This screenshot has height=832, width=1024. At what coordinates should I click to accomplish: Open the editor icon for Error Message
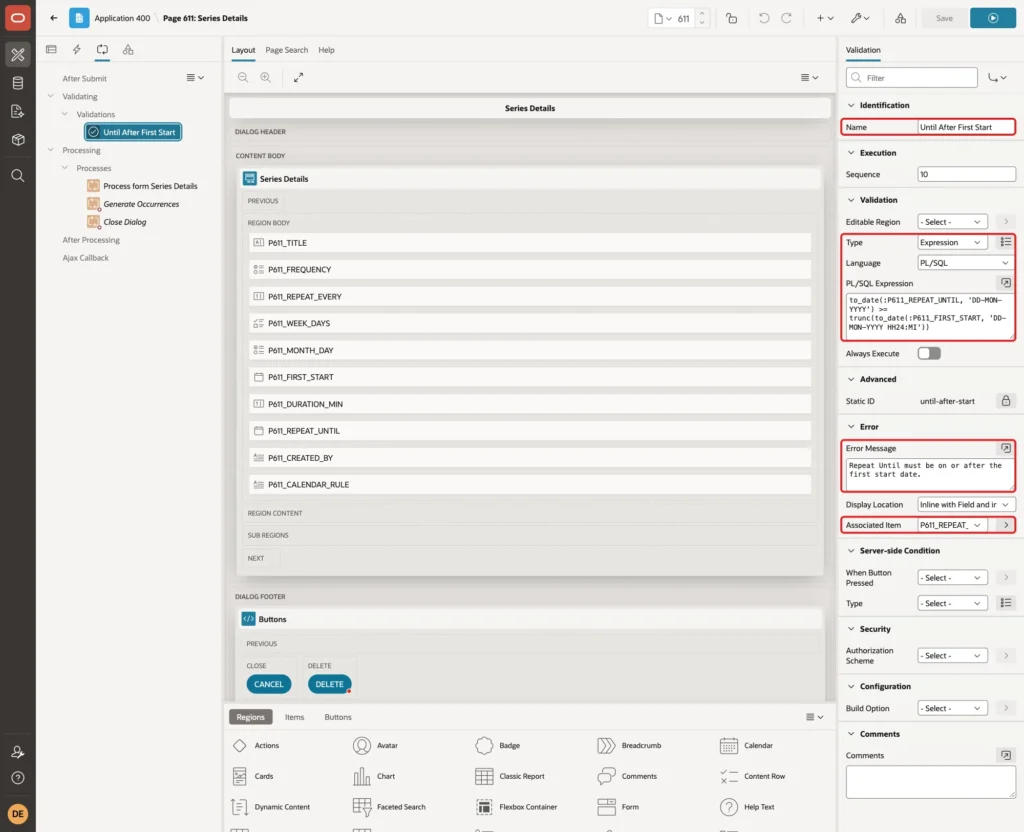[x=1006, y=448]
